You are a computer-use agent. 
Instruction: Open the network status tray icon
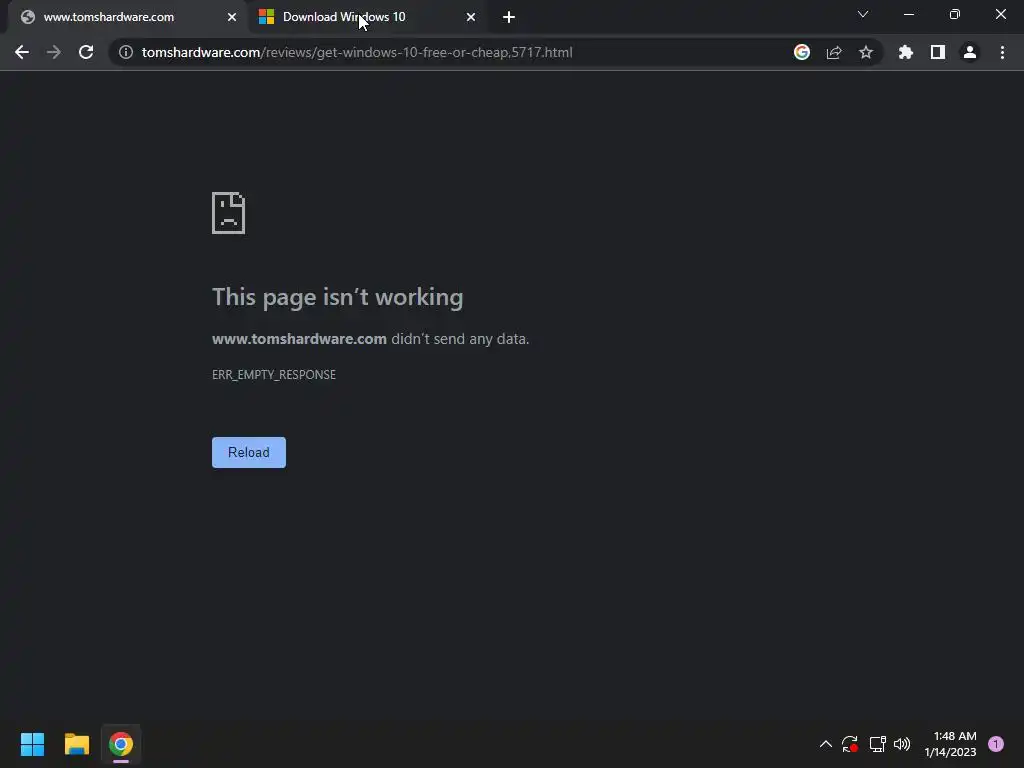[877, 744]
